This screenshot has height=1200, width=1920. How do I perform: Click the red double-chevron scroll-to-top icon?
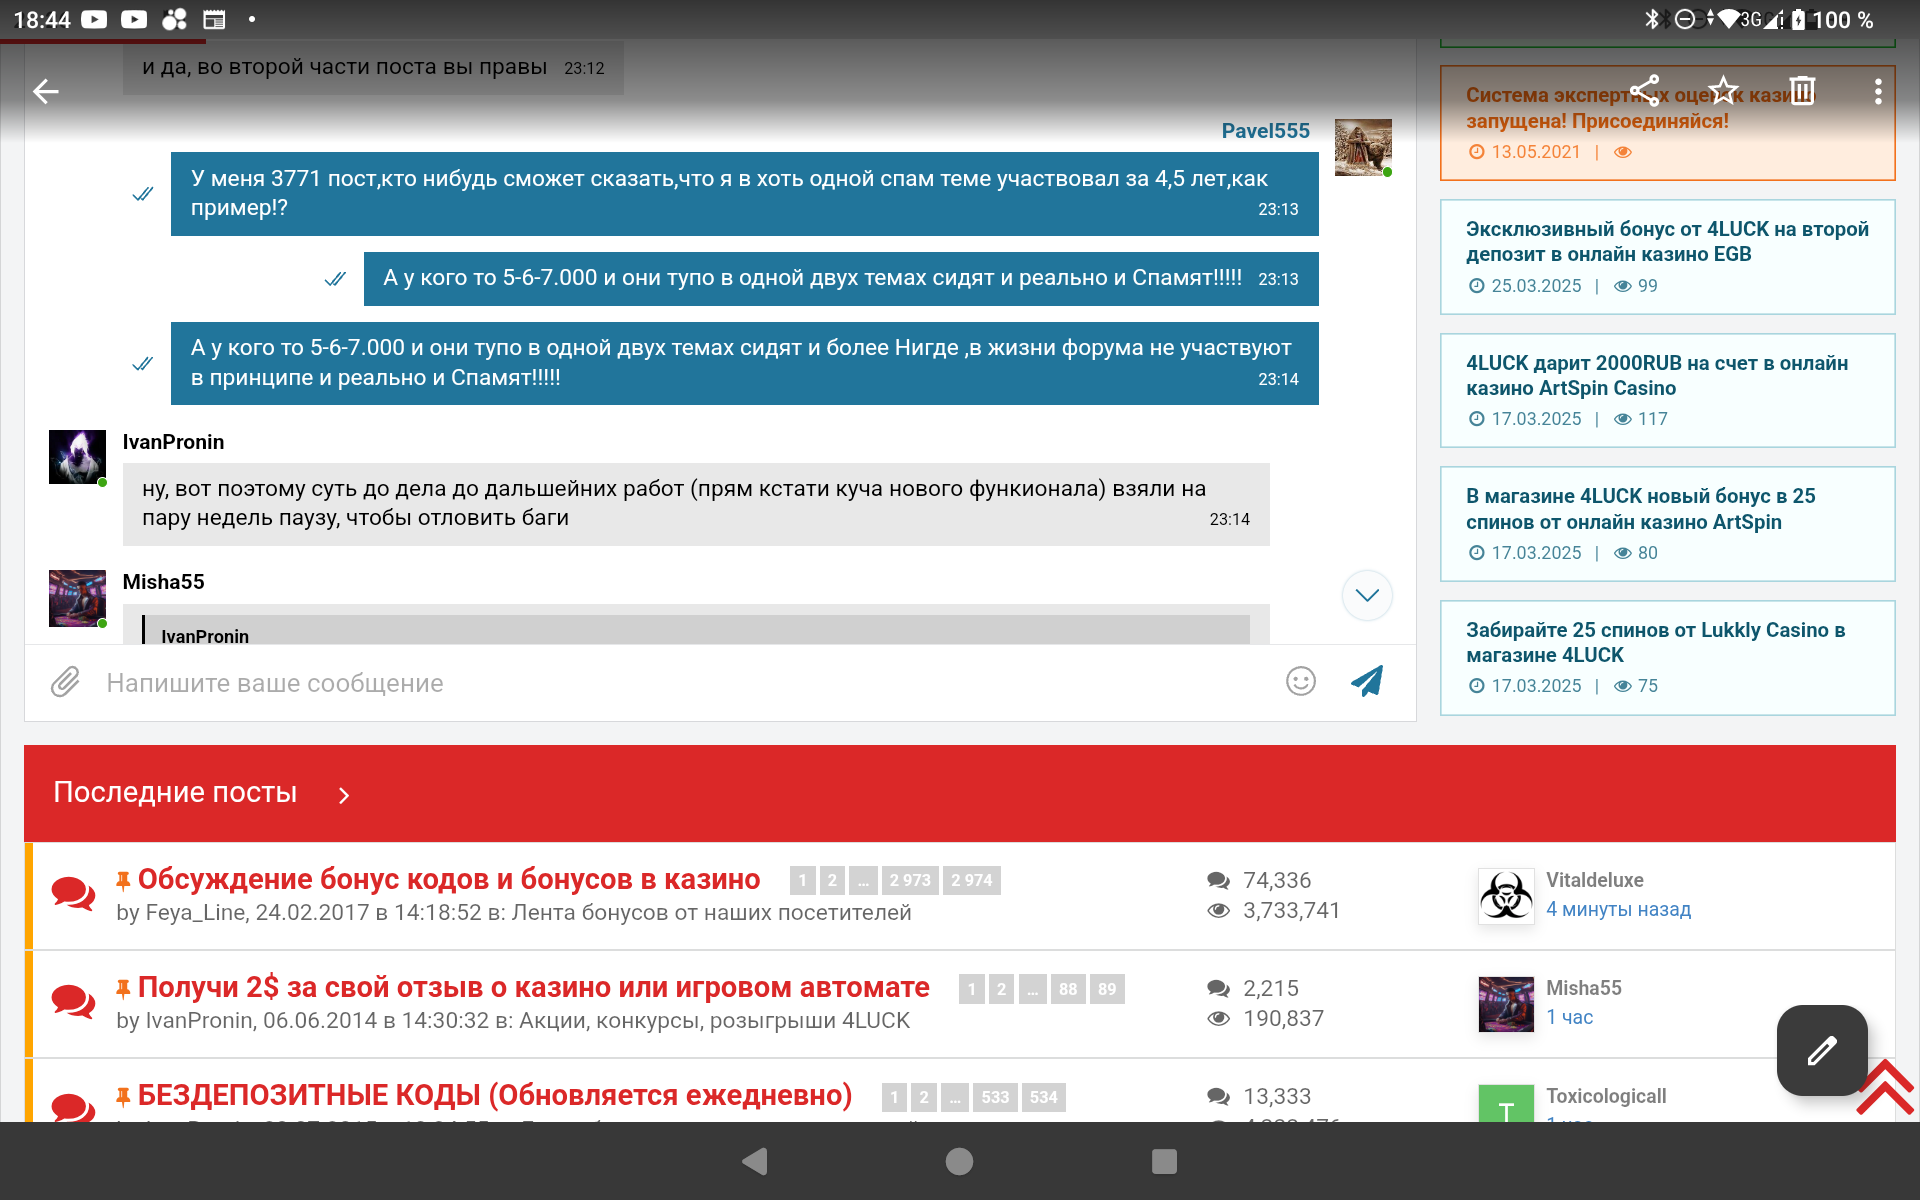tap(1886, 1088)
